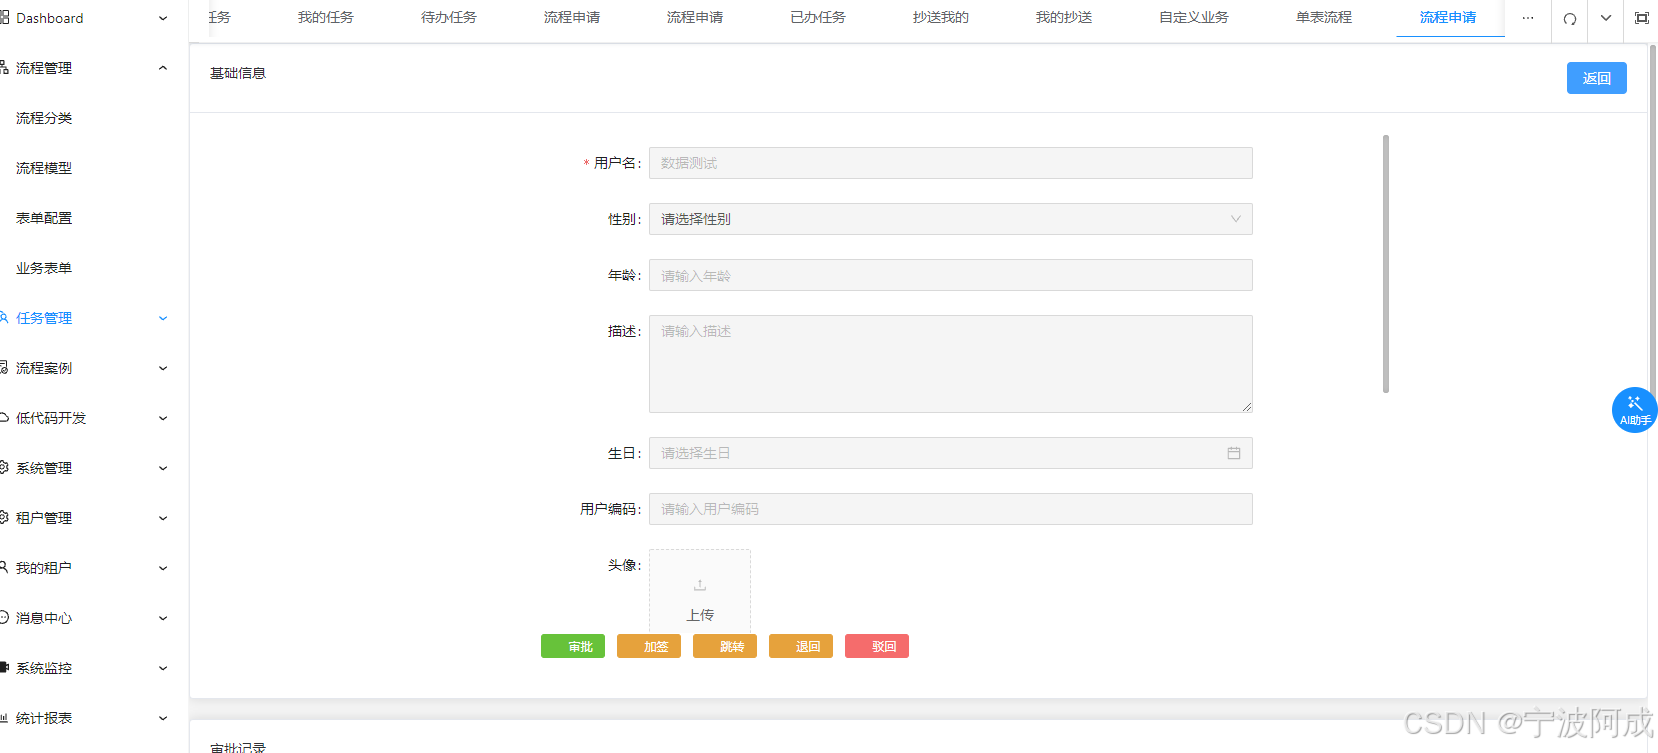
Task: Expand the 低代码开发 chevron
Action: pyautogui.click(x=163, y=418)
